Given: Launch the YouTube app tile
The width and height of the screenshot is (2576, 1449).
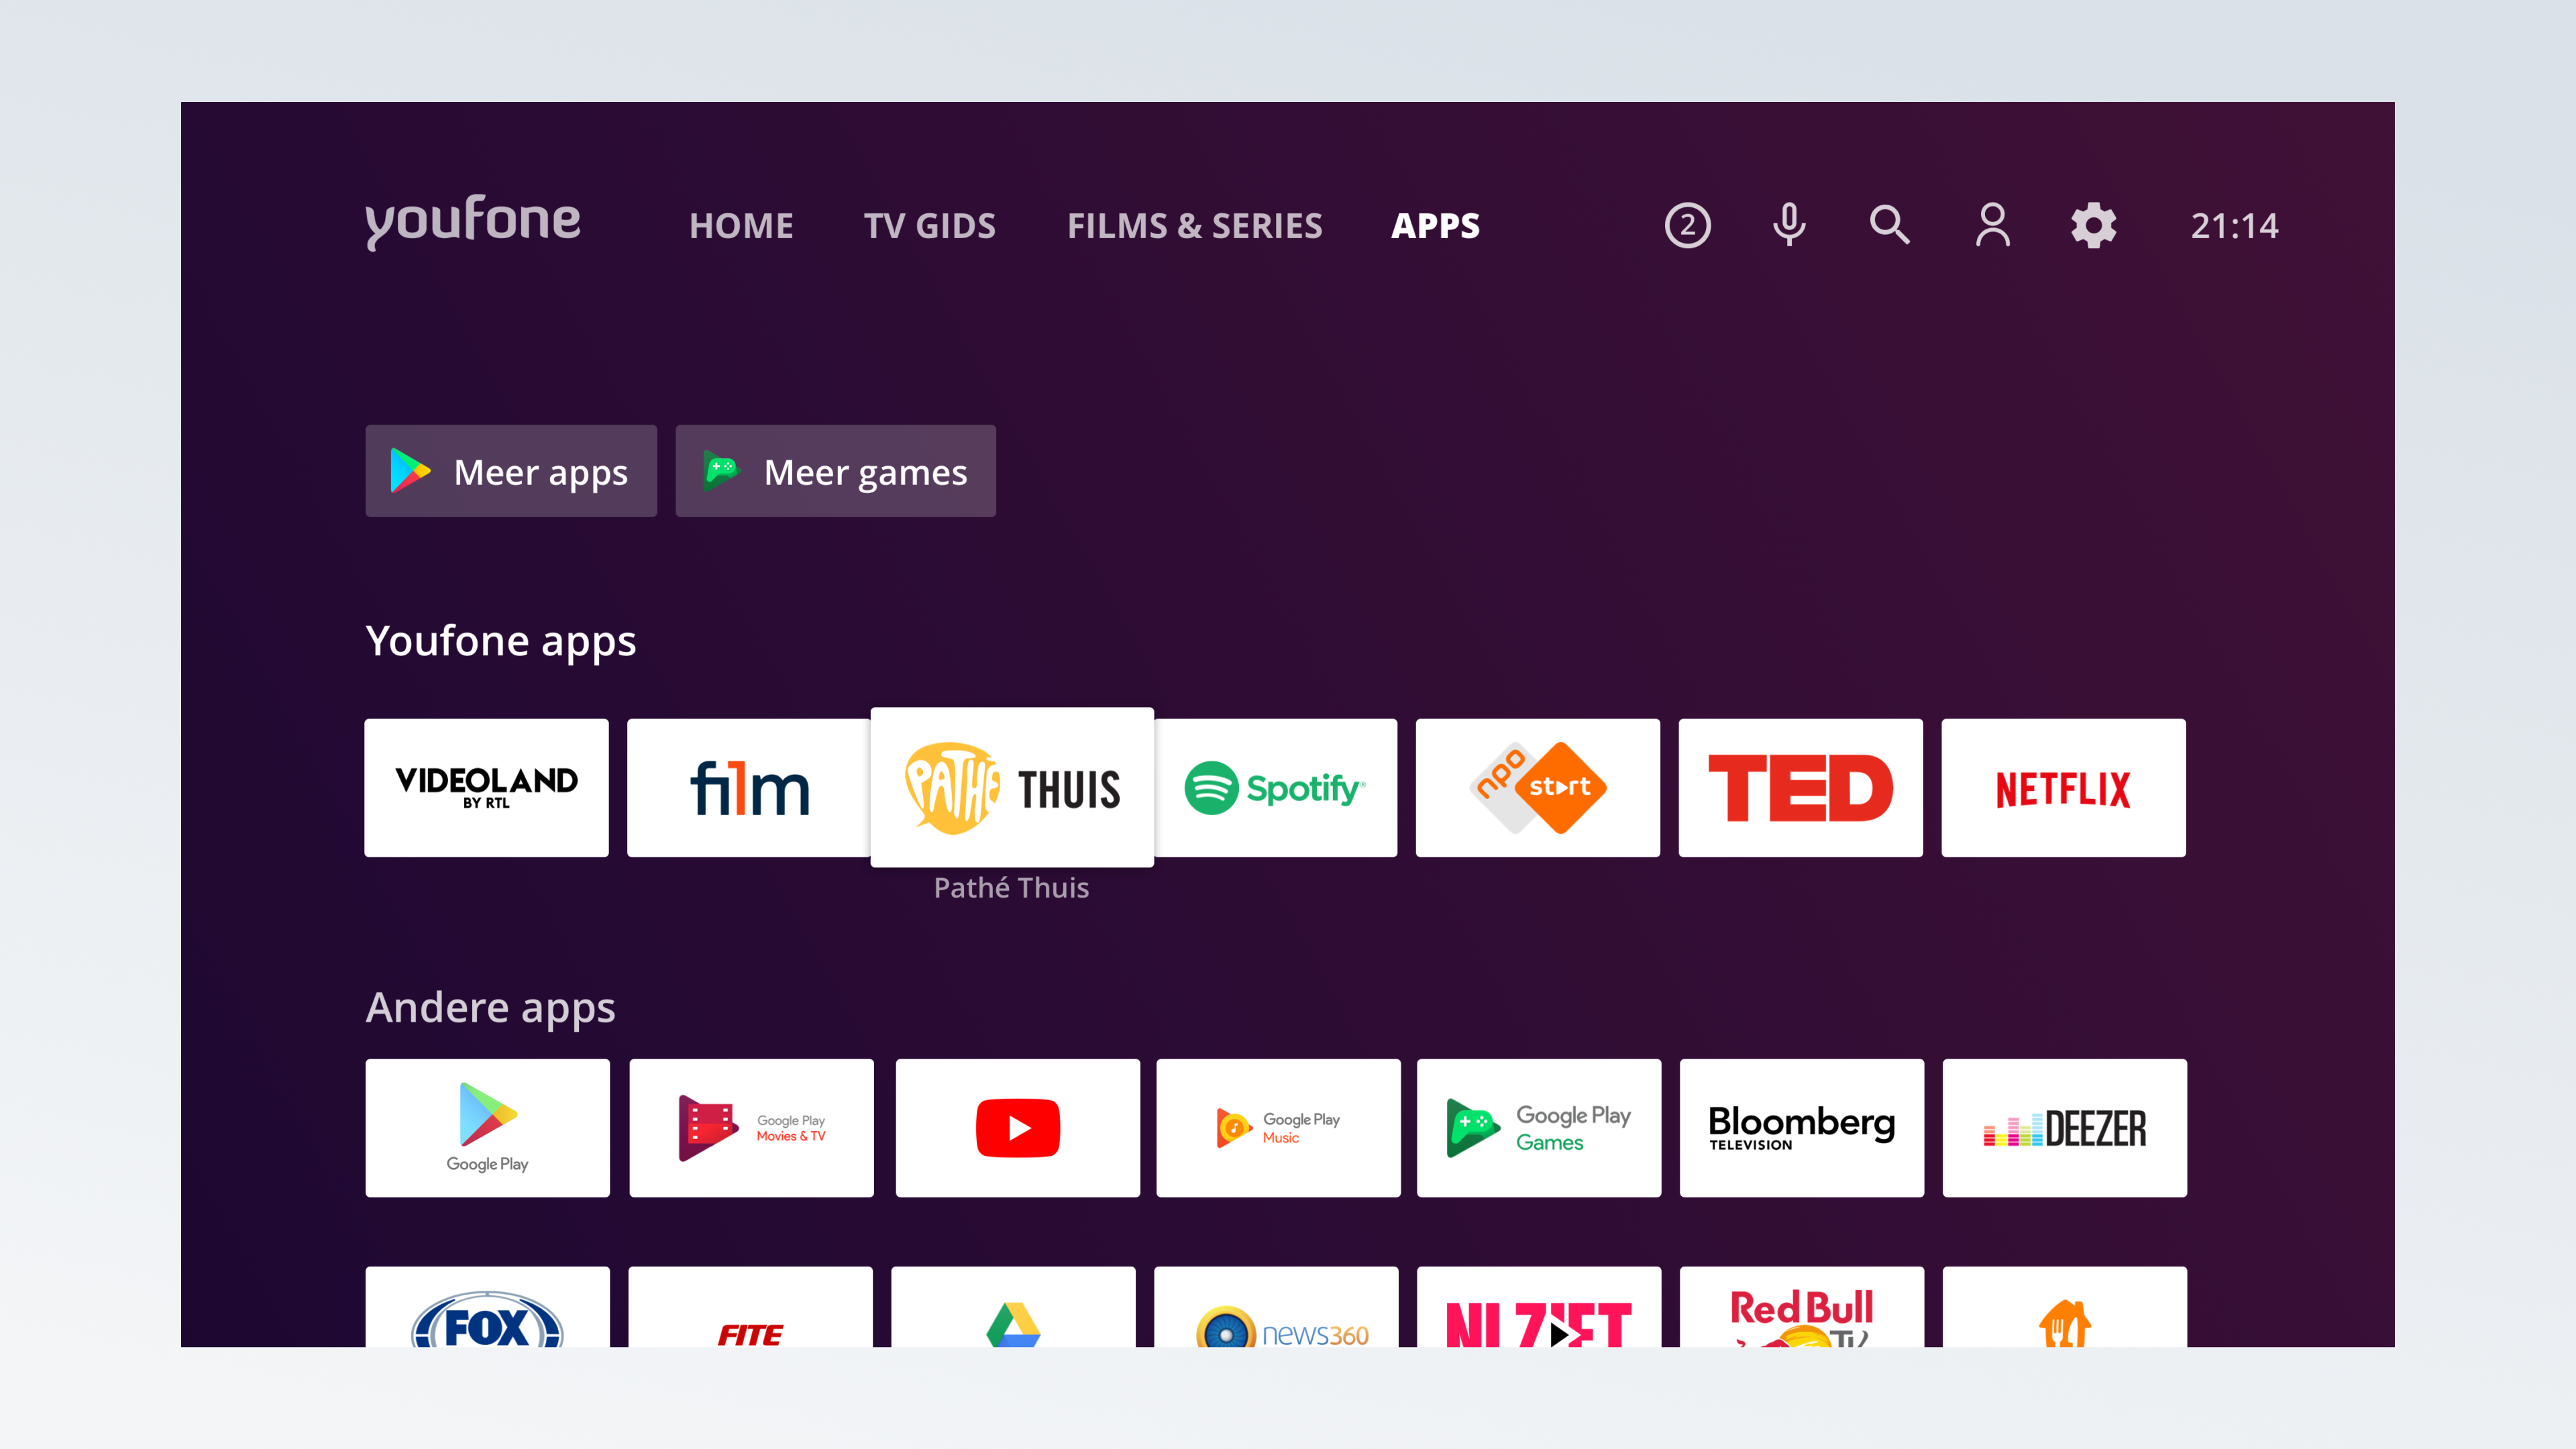Looking at the screenshot, I should click(x=1017, y=1128).
